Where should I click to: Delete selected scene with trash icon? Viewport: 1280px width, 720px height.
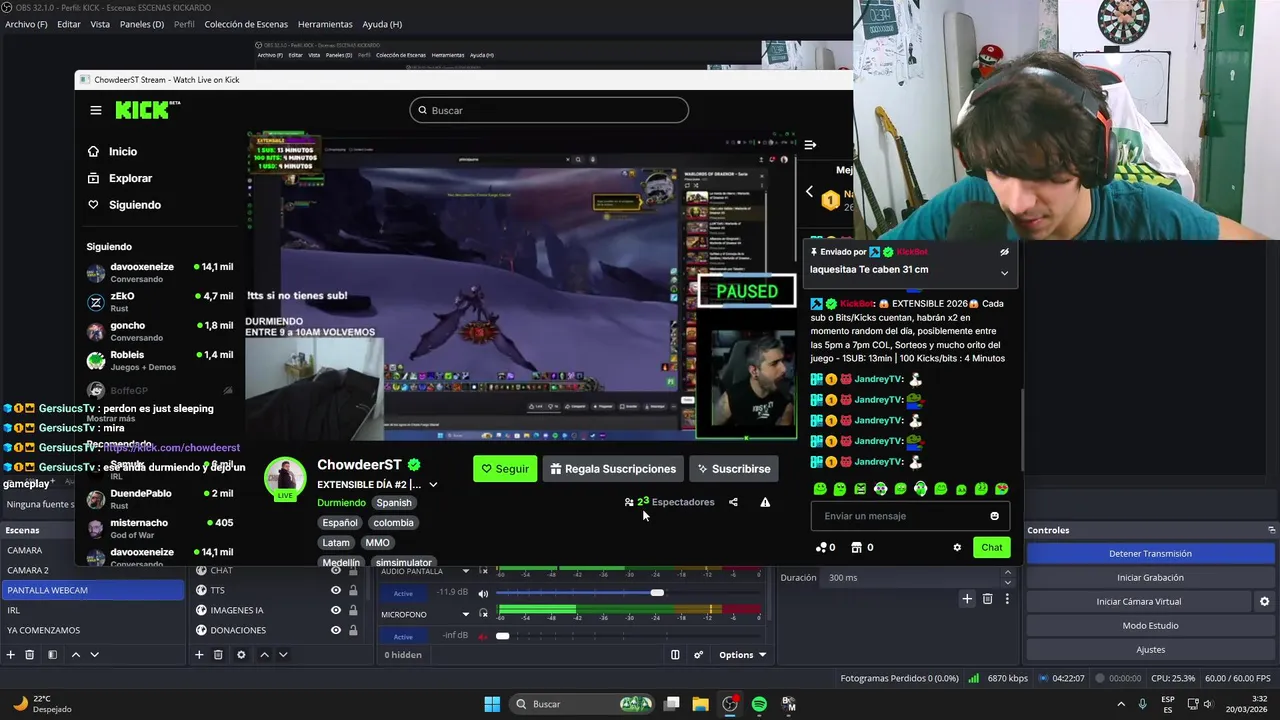click(30, 655)
